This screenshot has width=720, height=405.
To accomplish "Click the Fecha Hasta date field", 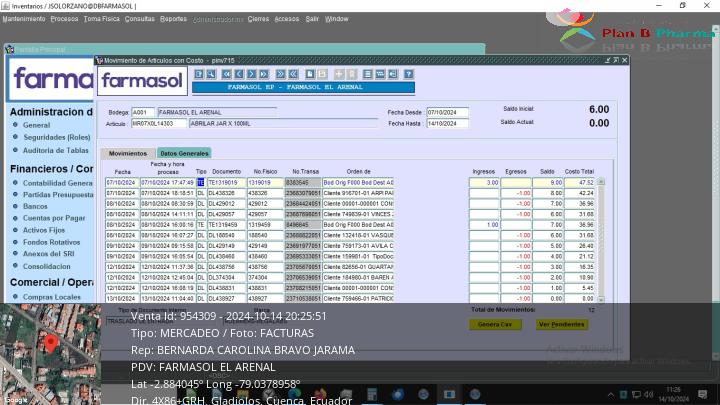I will coord(447,124).
